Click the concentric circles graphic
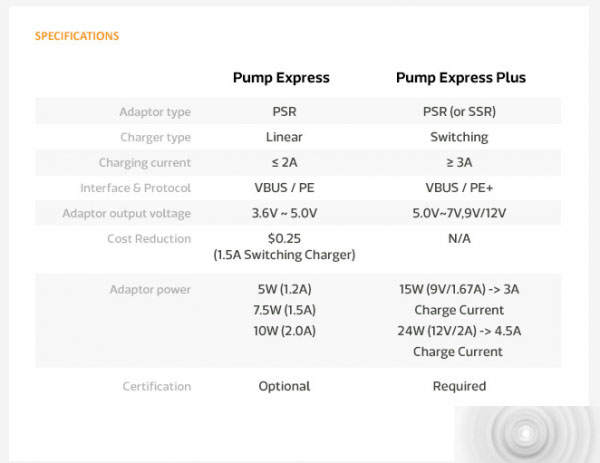The image size is (600, 463). coord(527,435)
